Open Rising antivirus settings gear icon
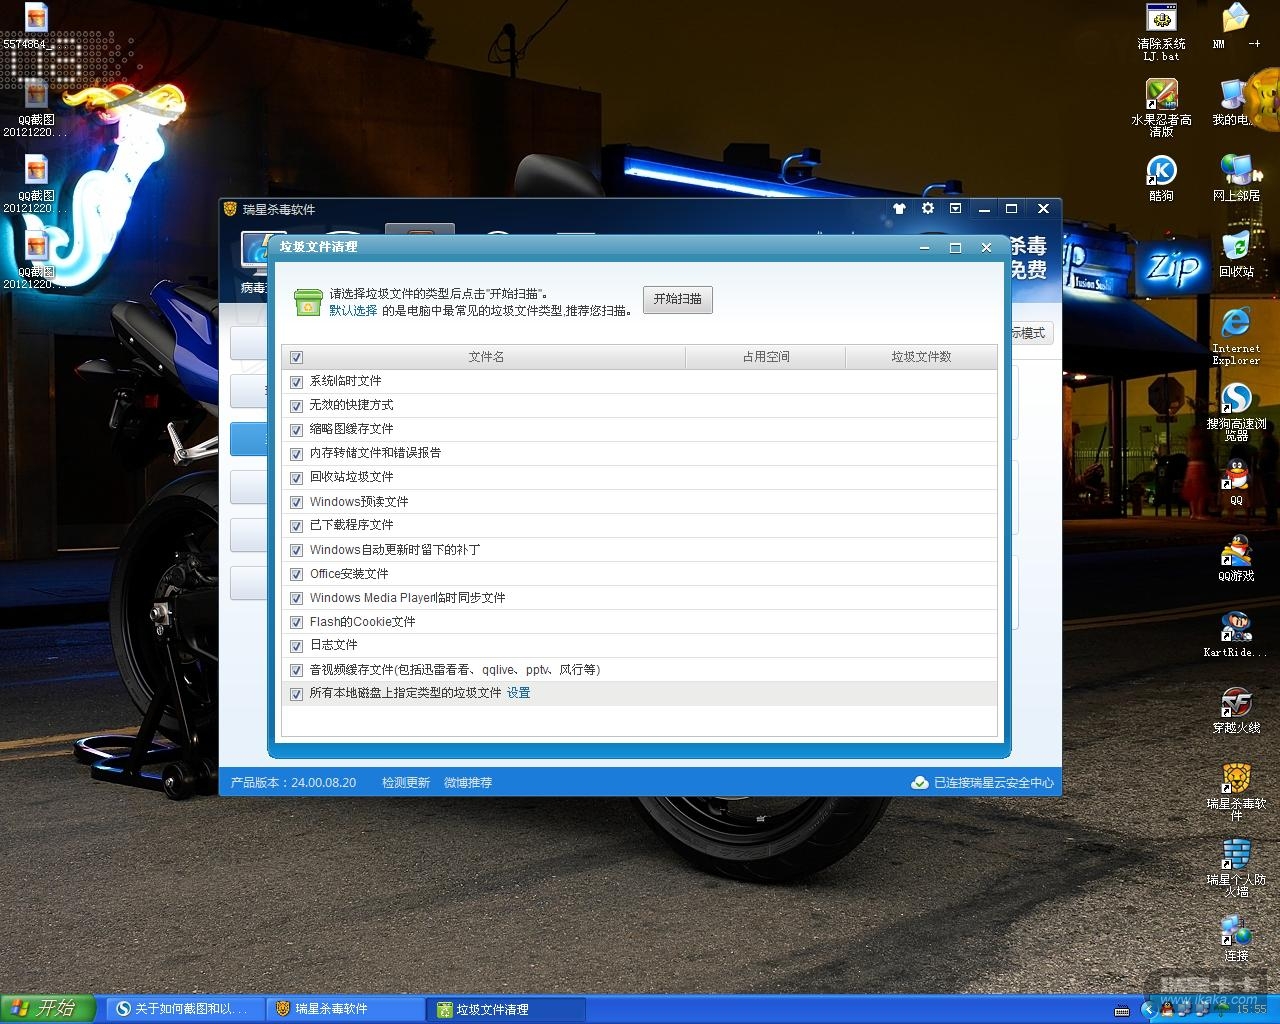 (x=927, y=209)
